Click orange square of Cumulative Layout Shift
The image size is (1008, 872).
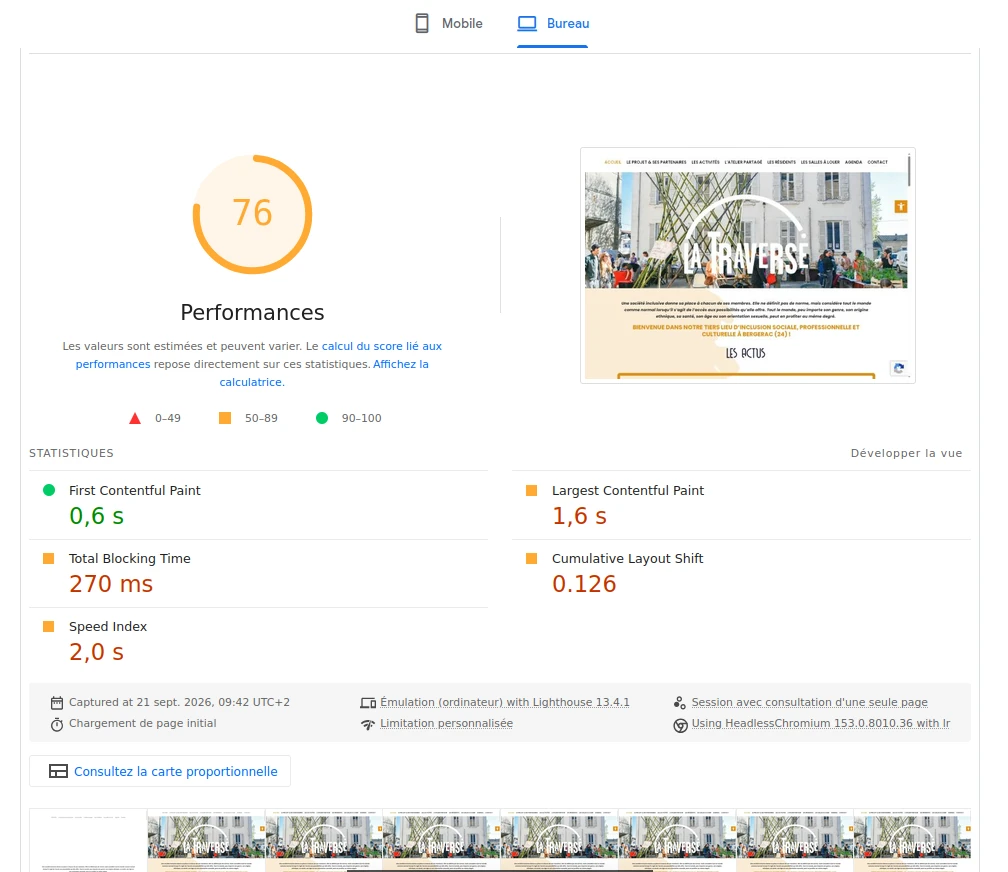532,558
